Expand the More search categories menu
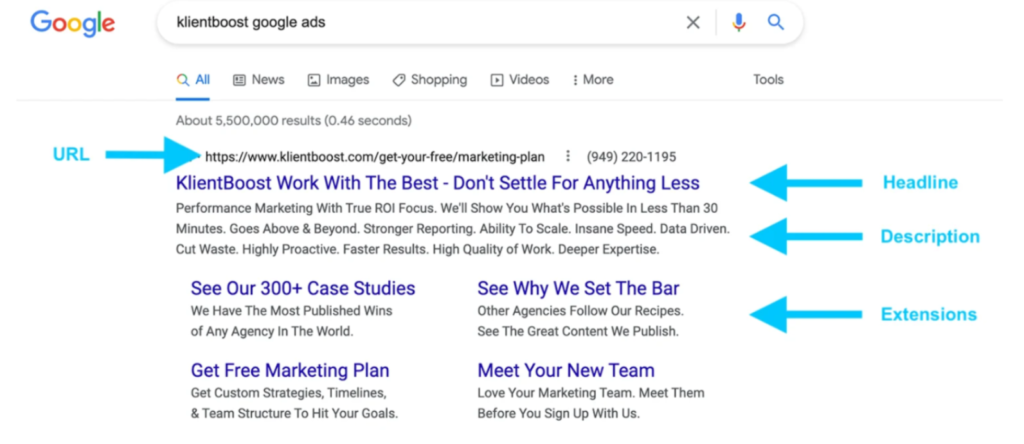Screen dimensions: 1024x444 point(593,80)
